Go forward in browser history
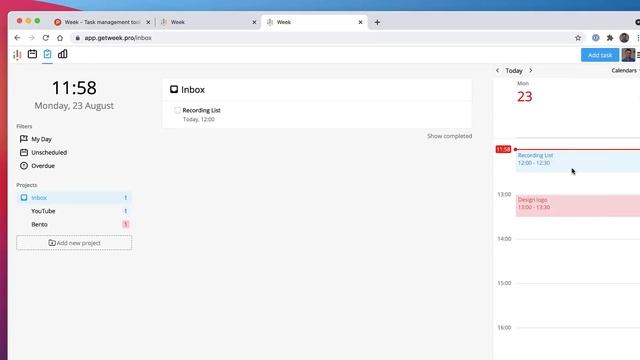640x360 pixels. [x=31, y=38]
